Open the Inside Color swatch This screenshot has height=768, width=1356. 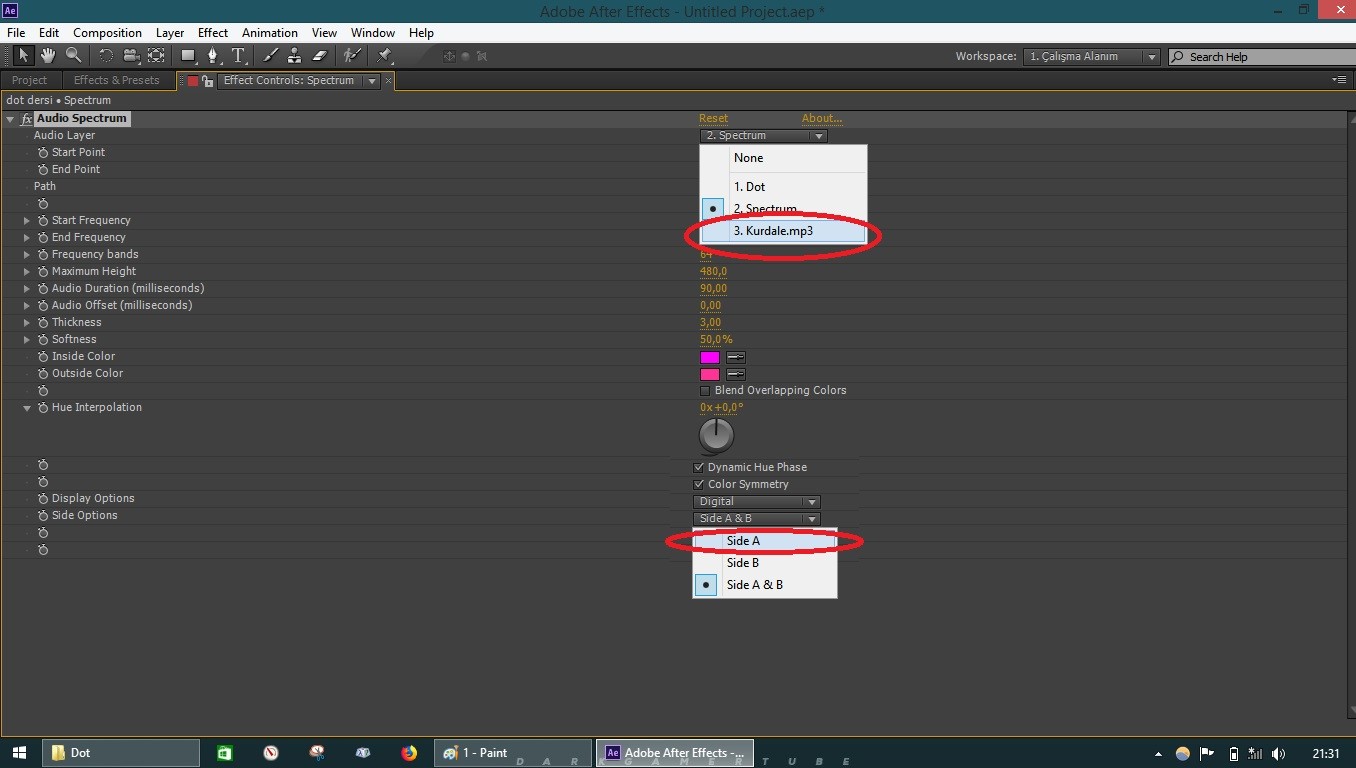pos(710,357)
